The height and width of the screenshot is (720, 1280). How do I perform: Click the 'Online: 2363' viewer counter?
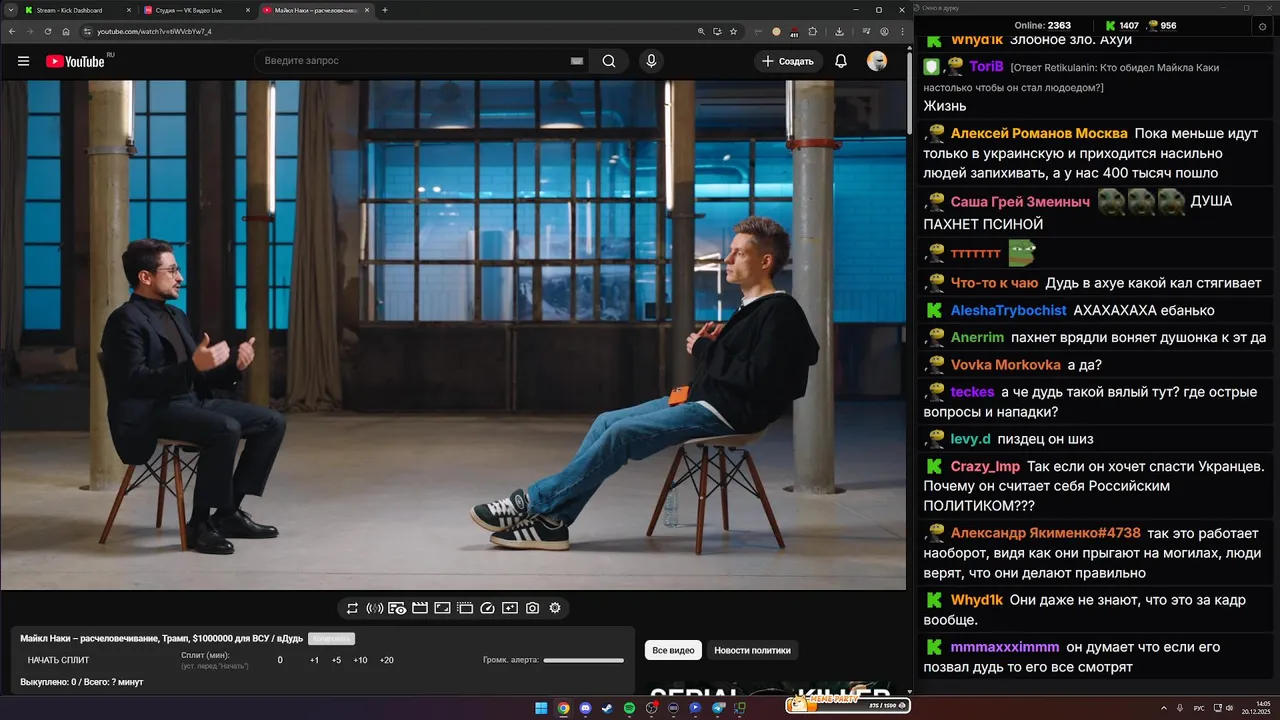point(1042,26)
